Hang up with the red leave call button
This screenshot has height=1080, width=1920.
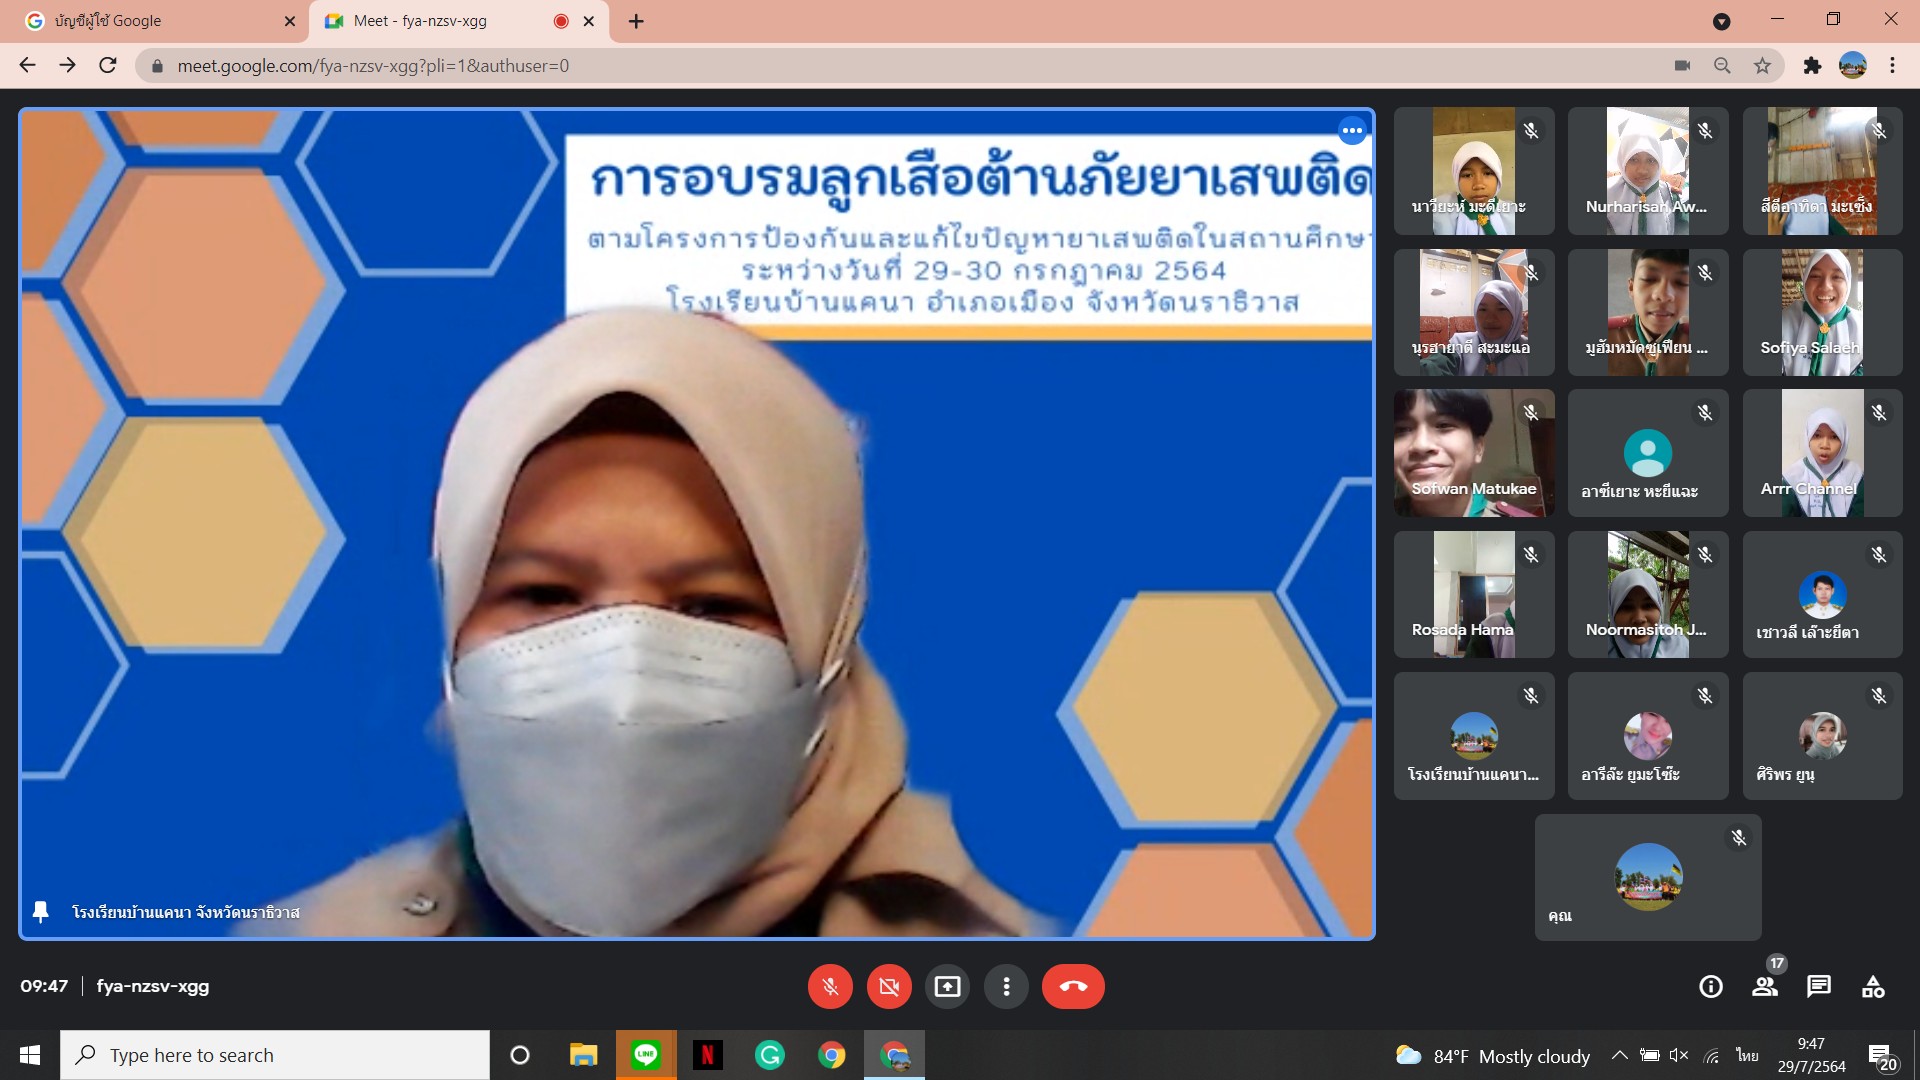pos(1073,987)
